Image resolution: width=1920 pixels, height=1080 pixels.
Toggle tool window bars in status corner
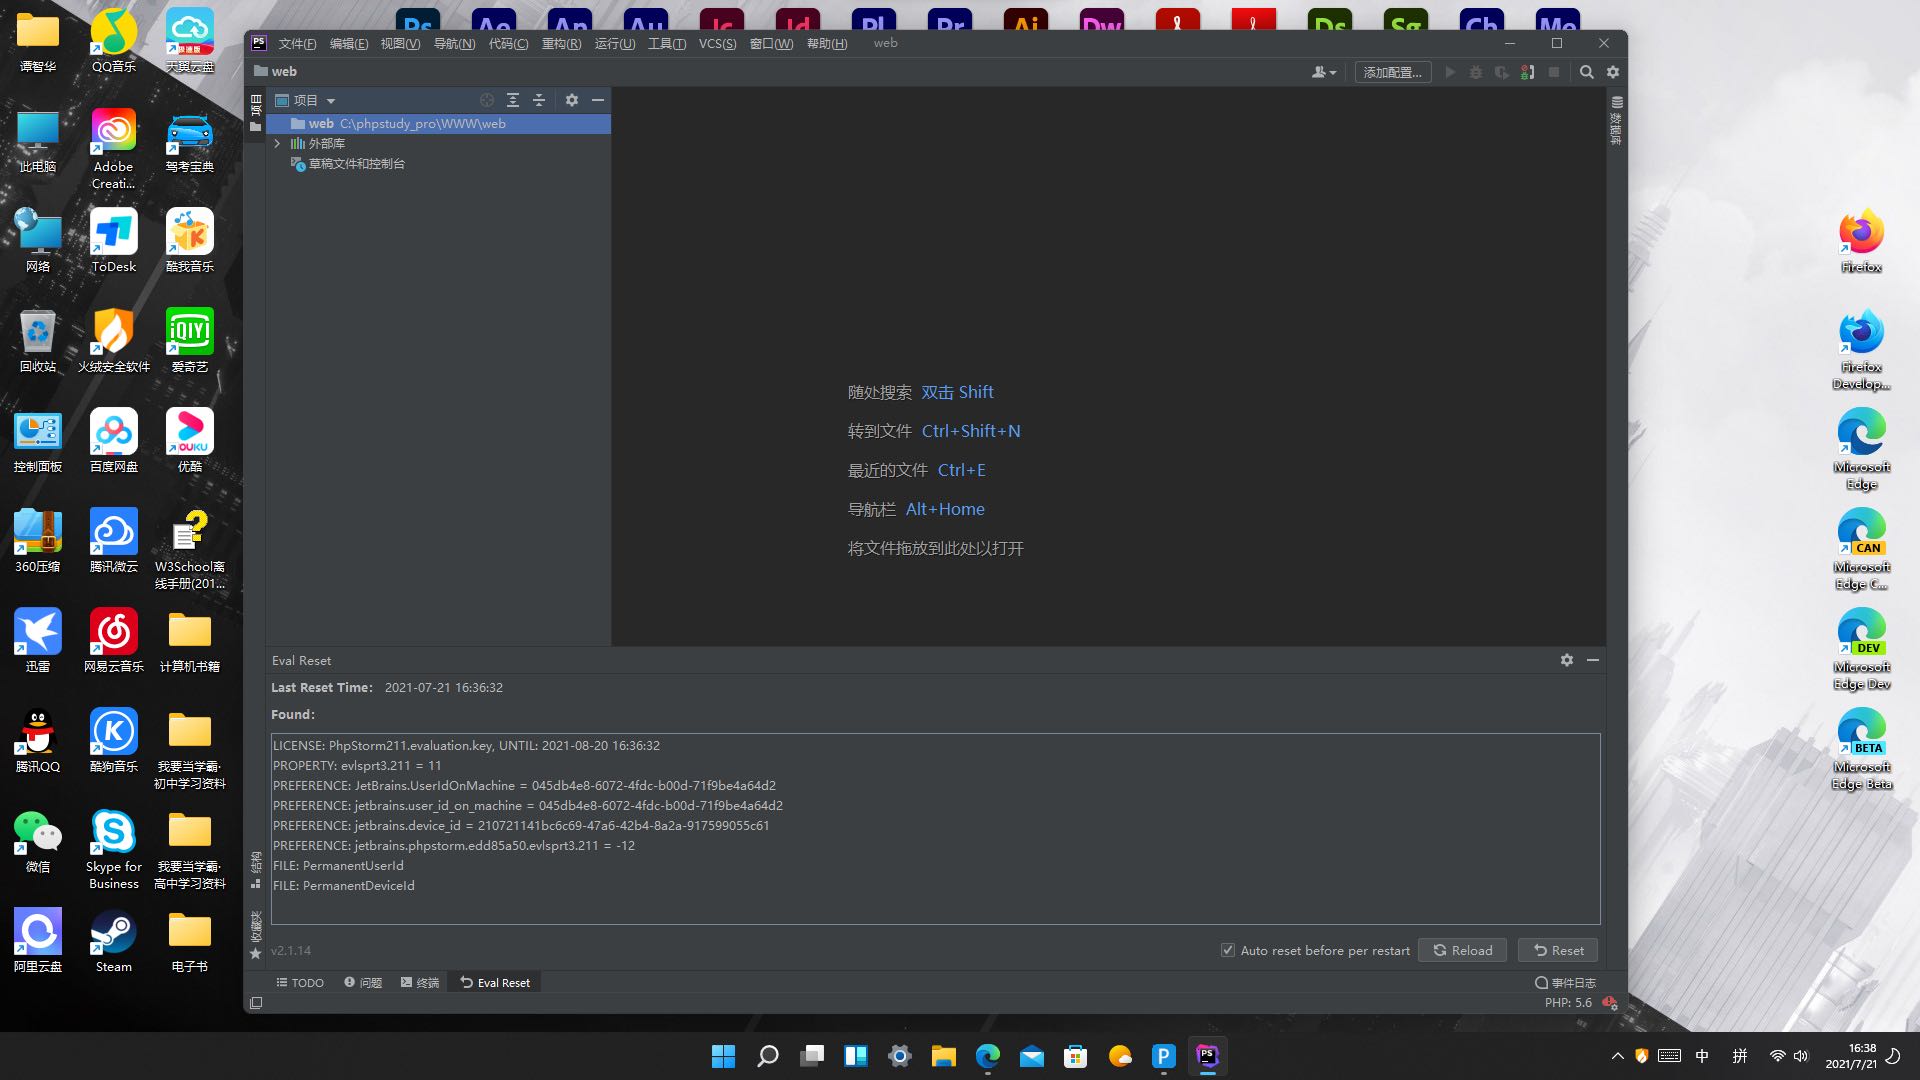256,1003
